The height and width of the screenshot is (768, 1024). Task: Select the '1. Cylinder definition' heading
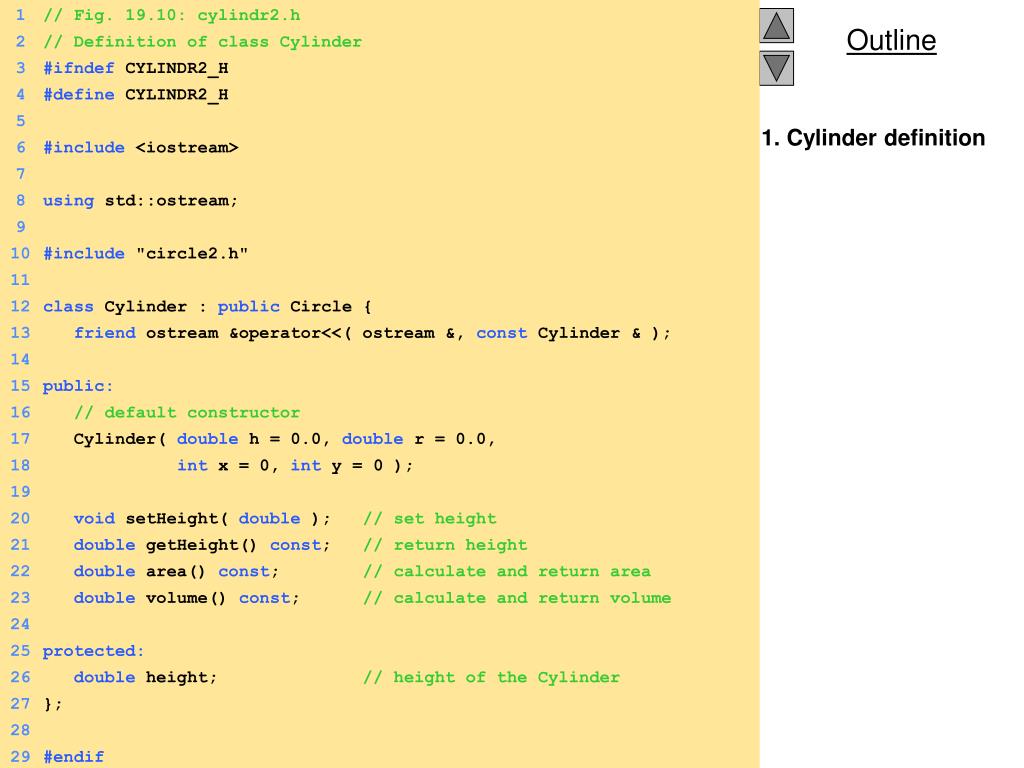873,138
